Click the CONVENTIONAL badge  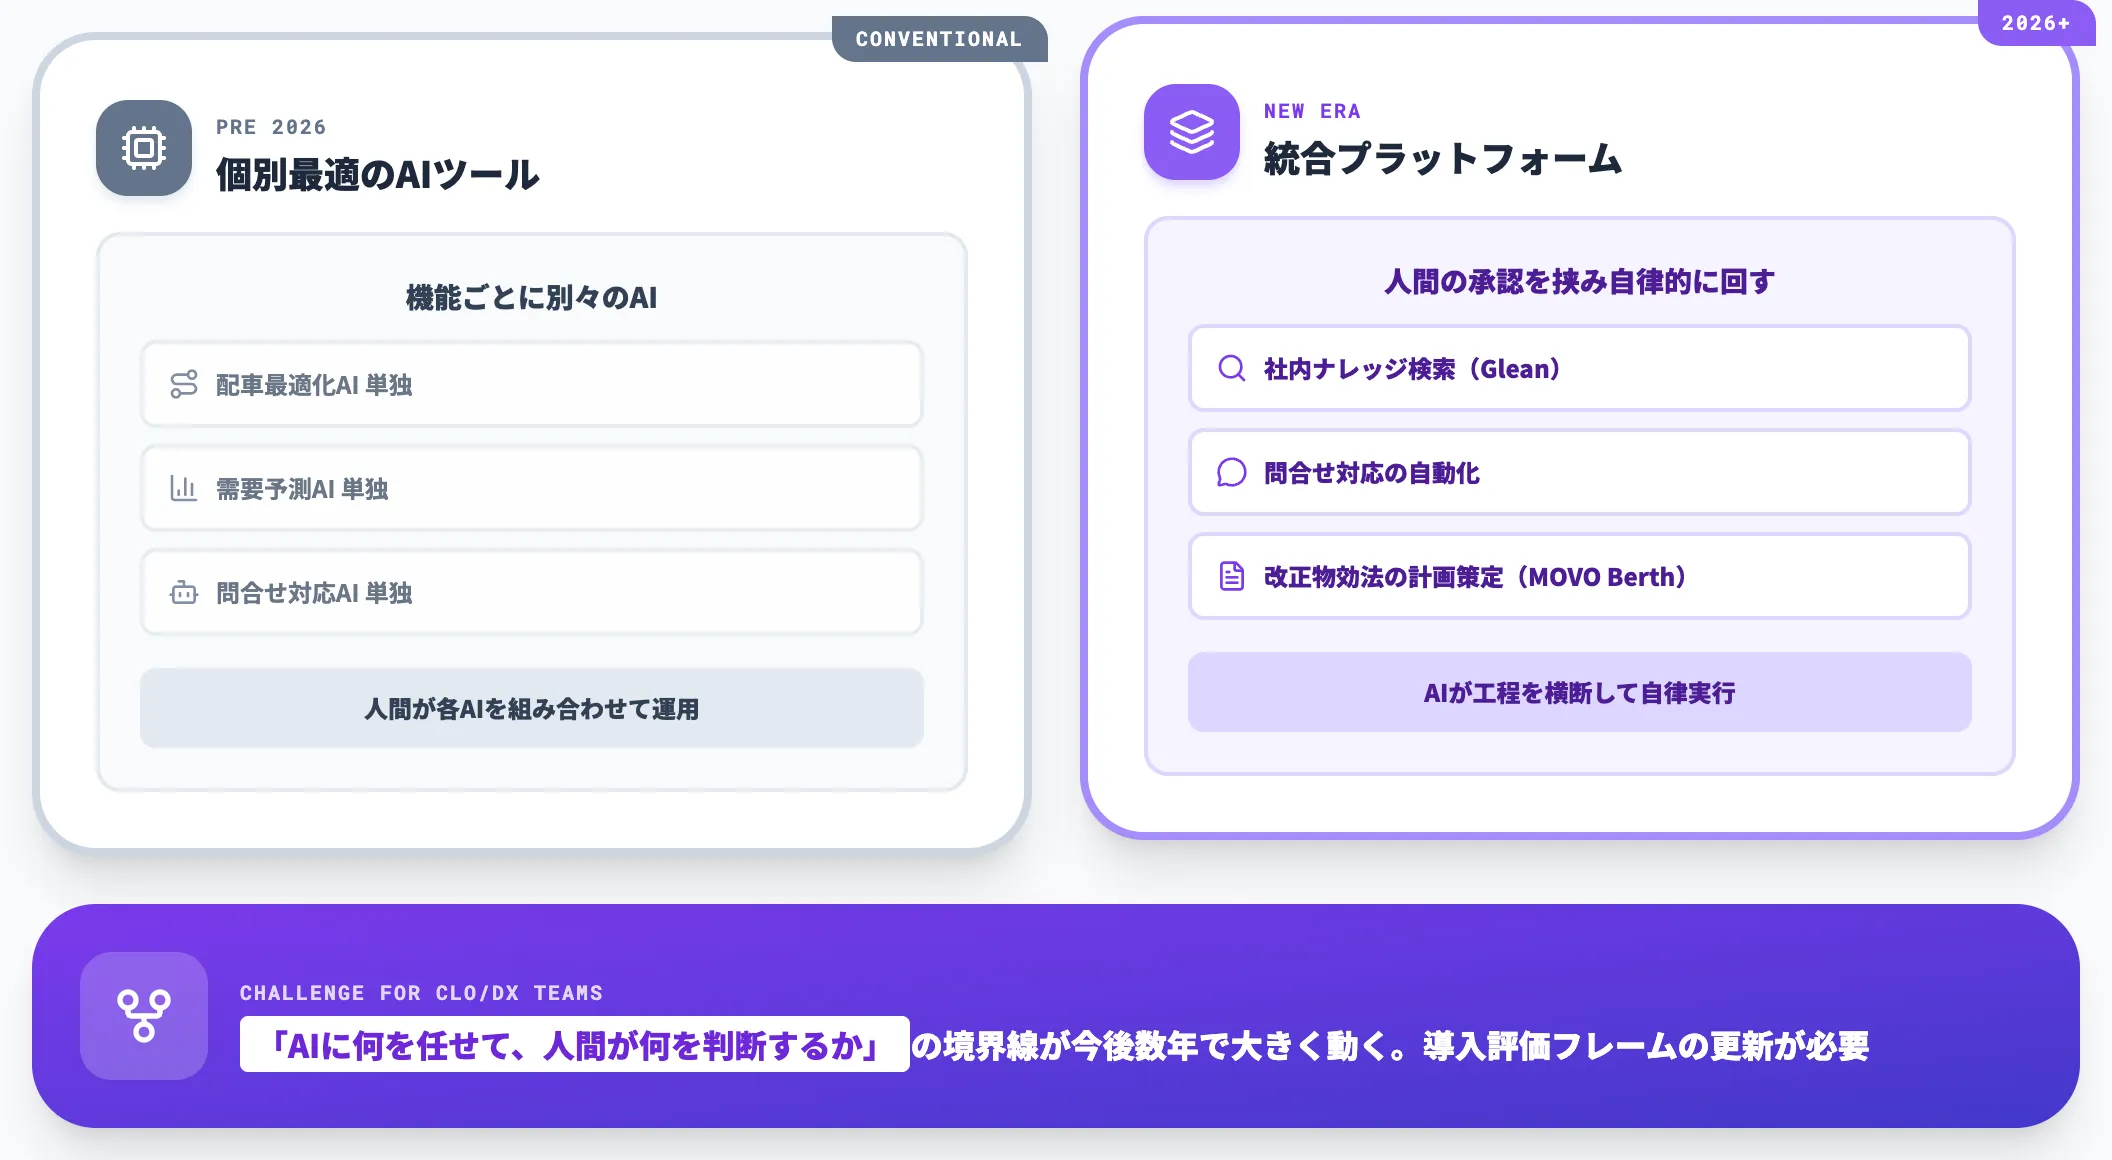click(939, 39)
